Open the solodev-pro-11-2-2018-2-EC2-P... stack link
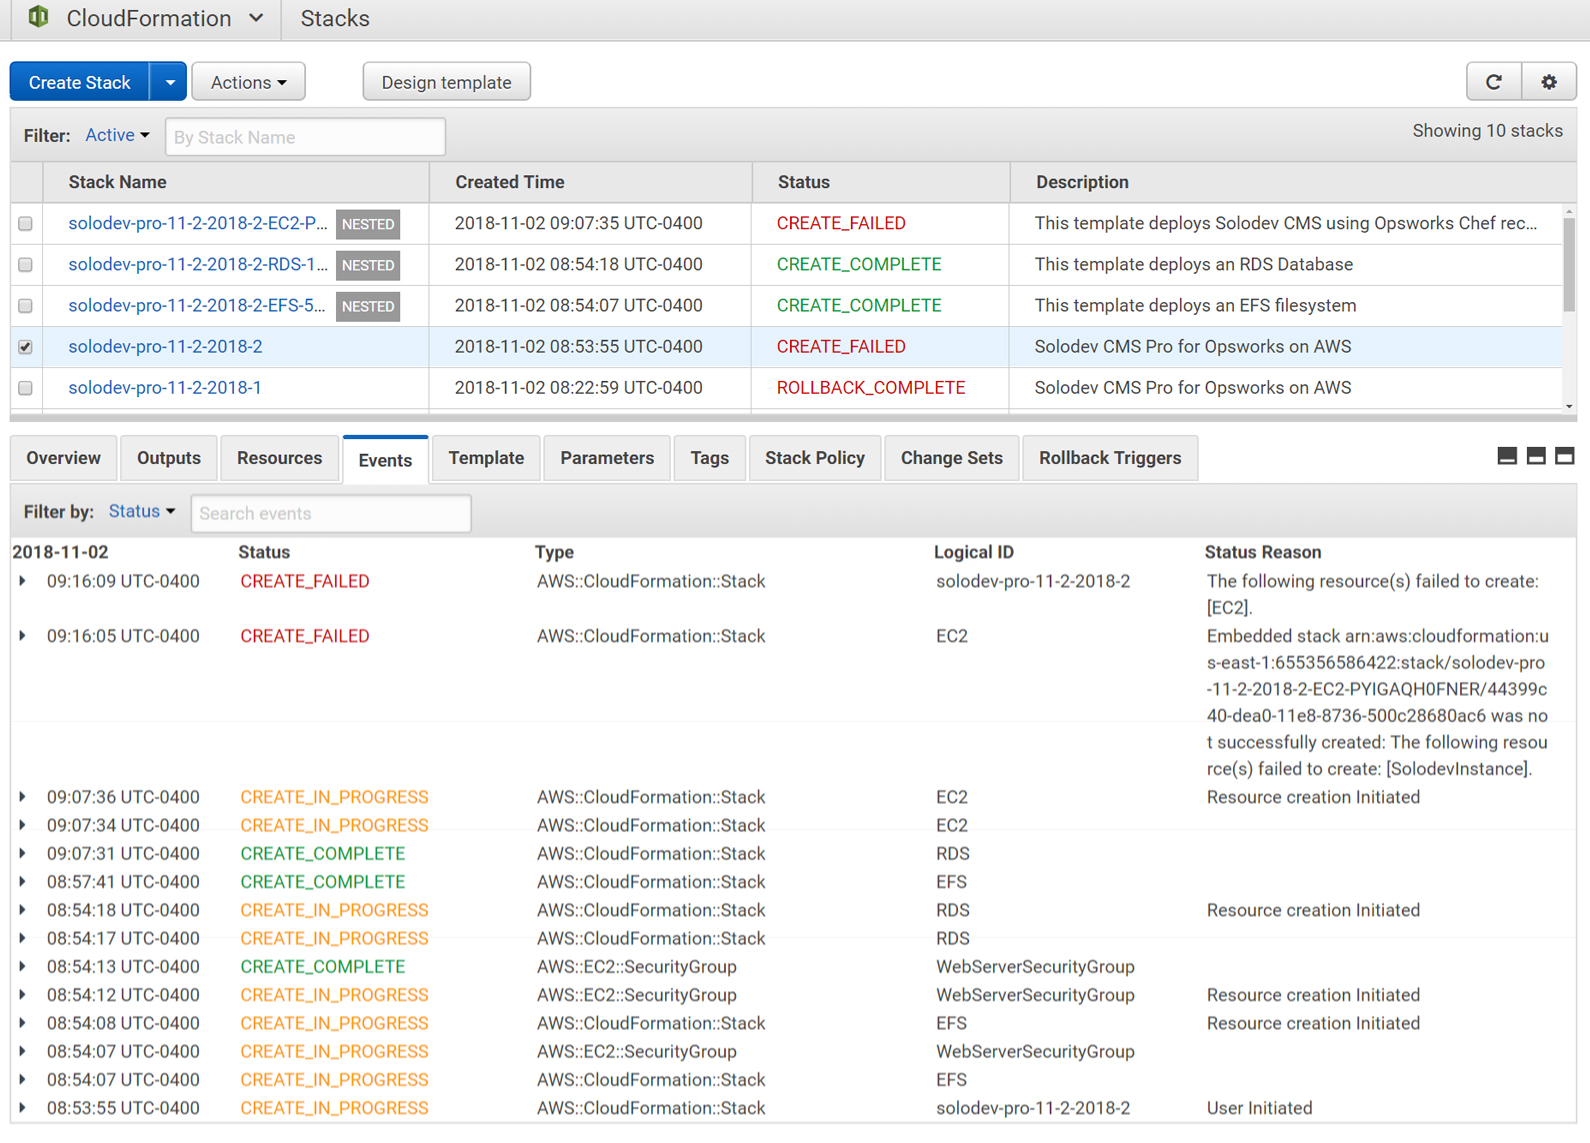Image resolution: width=1590 pixels, height=1143 pixels. [198, 223]
